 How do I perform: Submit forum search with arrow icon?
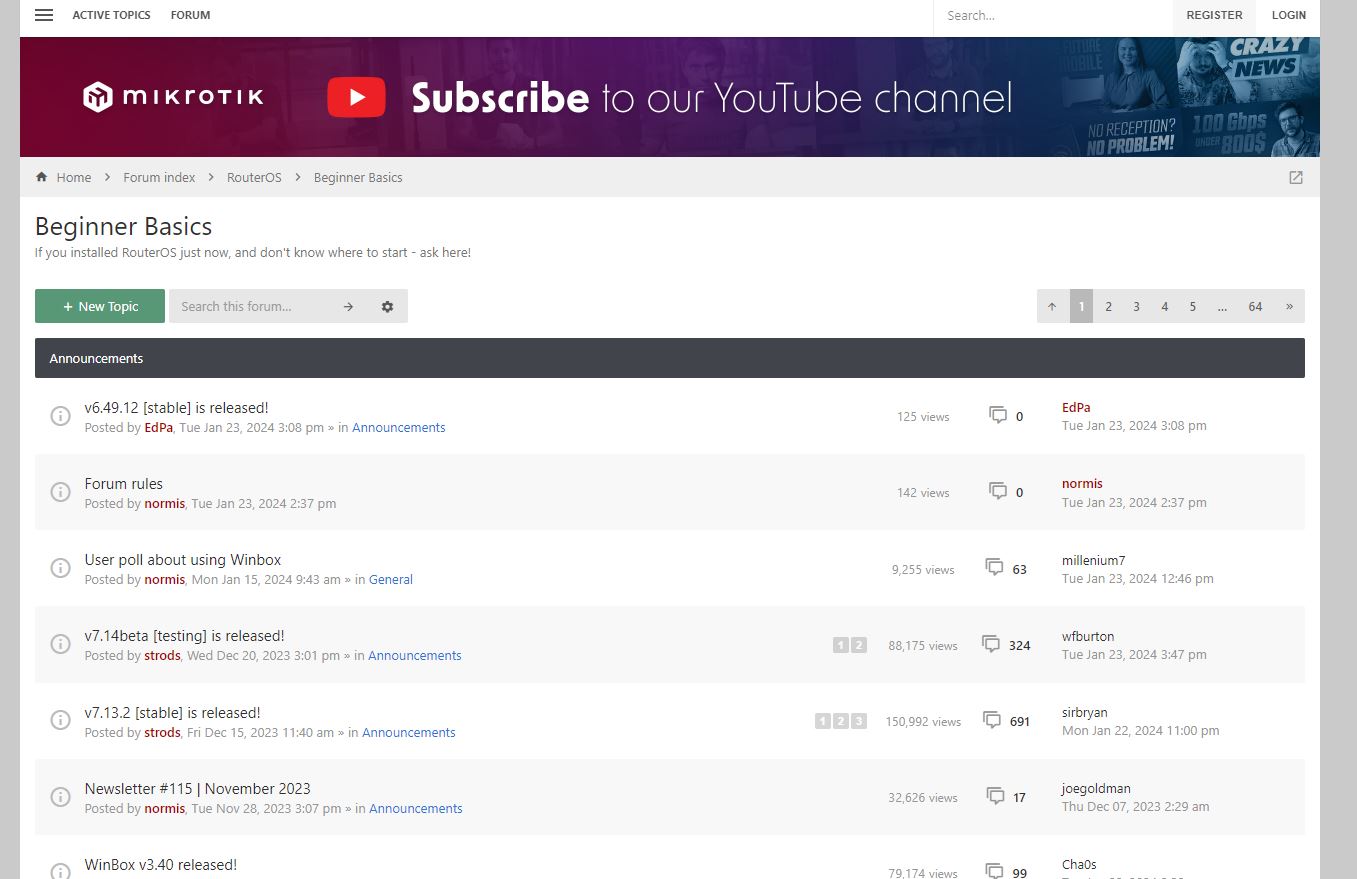pyautogui.click(x=348, y=306)
